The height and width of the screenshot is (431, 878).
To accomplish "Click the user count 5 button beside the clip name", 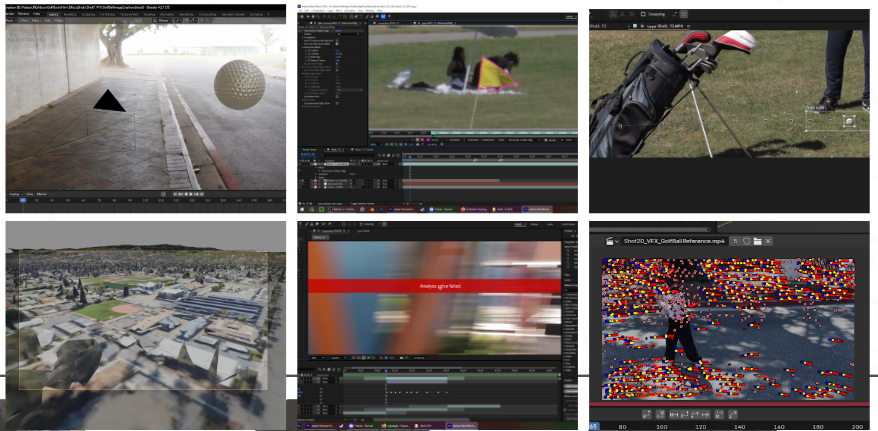I will [x=734, y=241].
